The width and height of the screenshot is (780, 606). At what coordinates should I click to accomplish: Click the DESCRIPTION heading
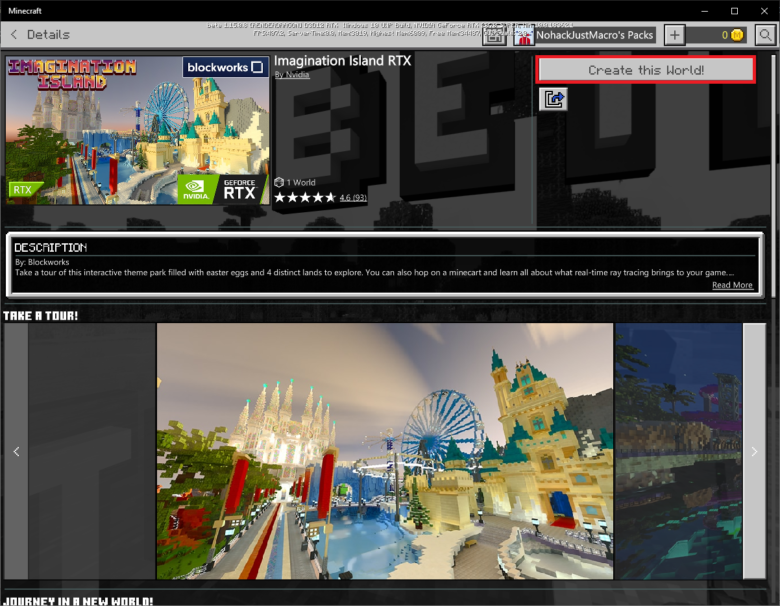point(51,247)
